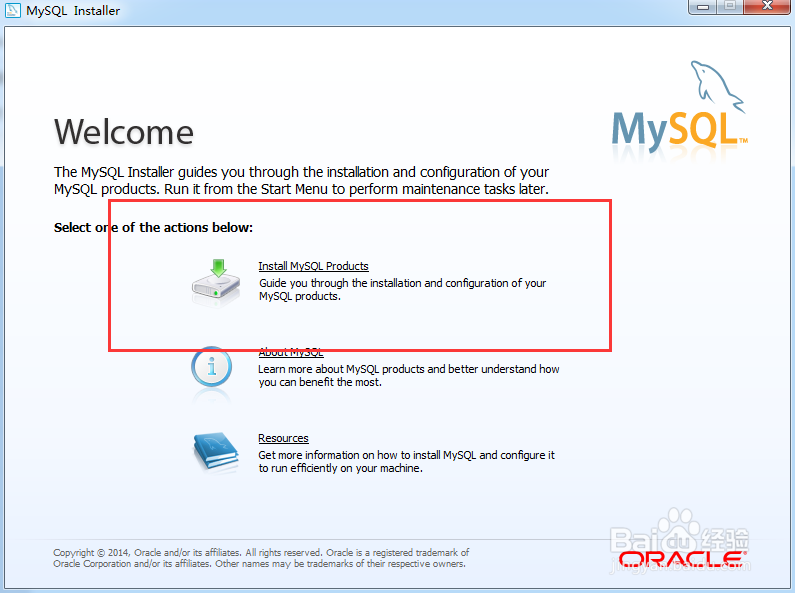Click the MySQL Installer title bar icon

pyautogui.click(x=12, y=10)
